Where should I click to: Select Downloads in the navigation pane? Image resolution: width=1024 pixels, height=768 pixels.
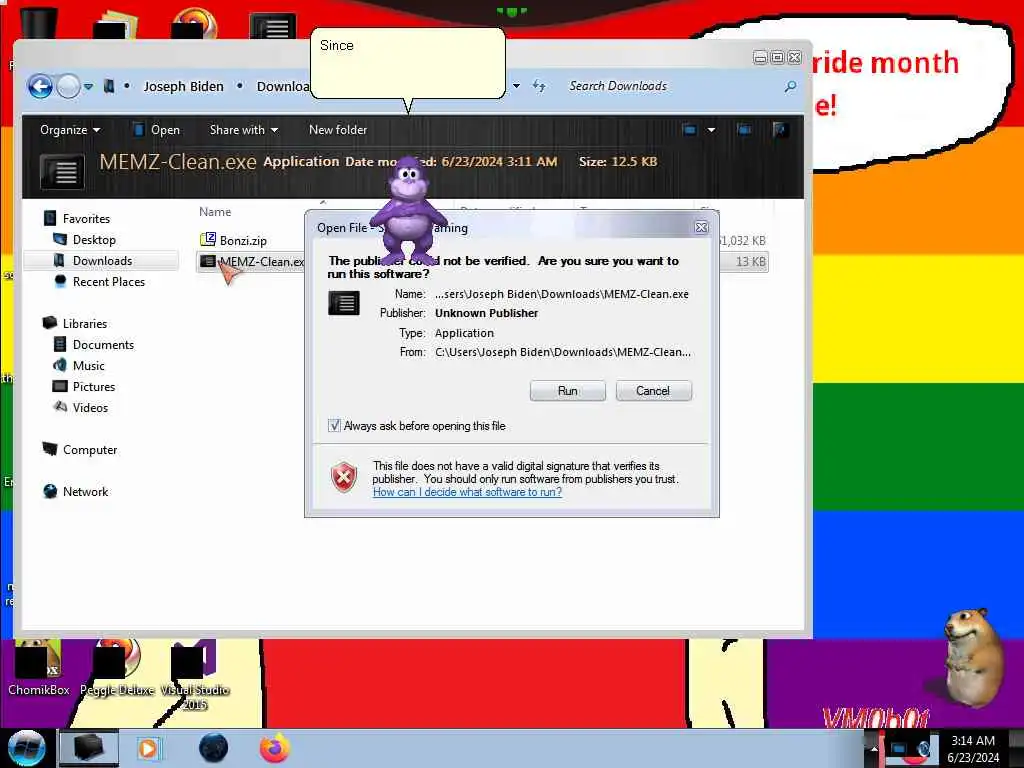pos(93,261)
